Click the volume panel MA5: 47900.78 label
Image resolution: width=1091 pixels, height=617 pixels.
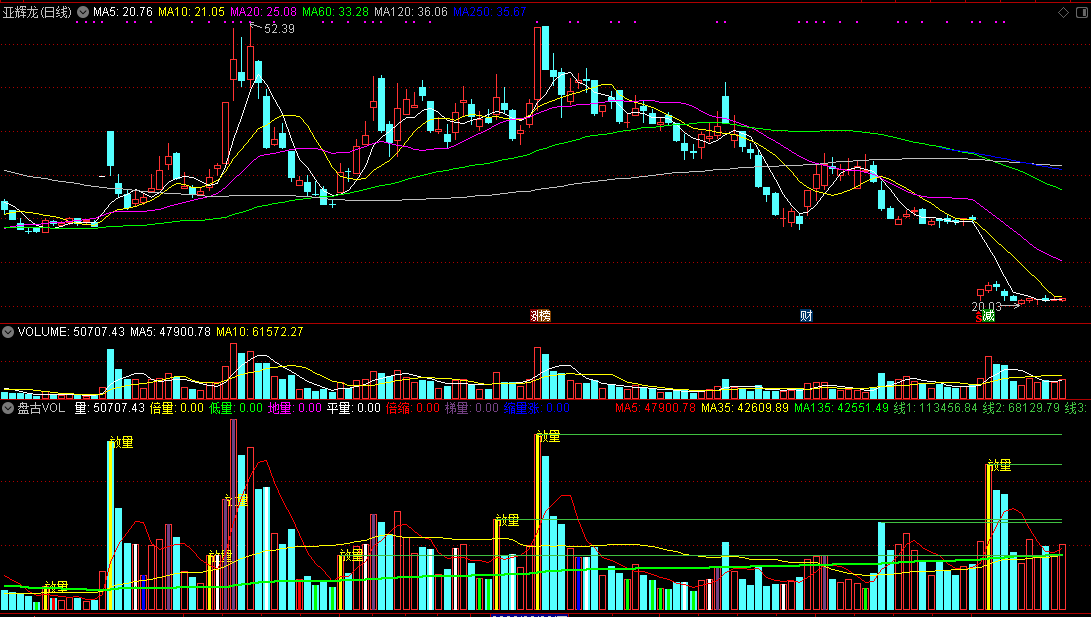(170, 332)
